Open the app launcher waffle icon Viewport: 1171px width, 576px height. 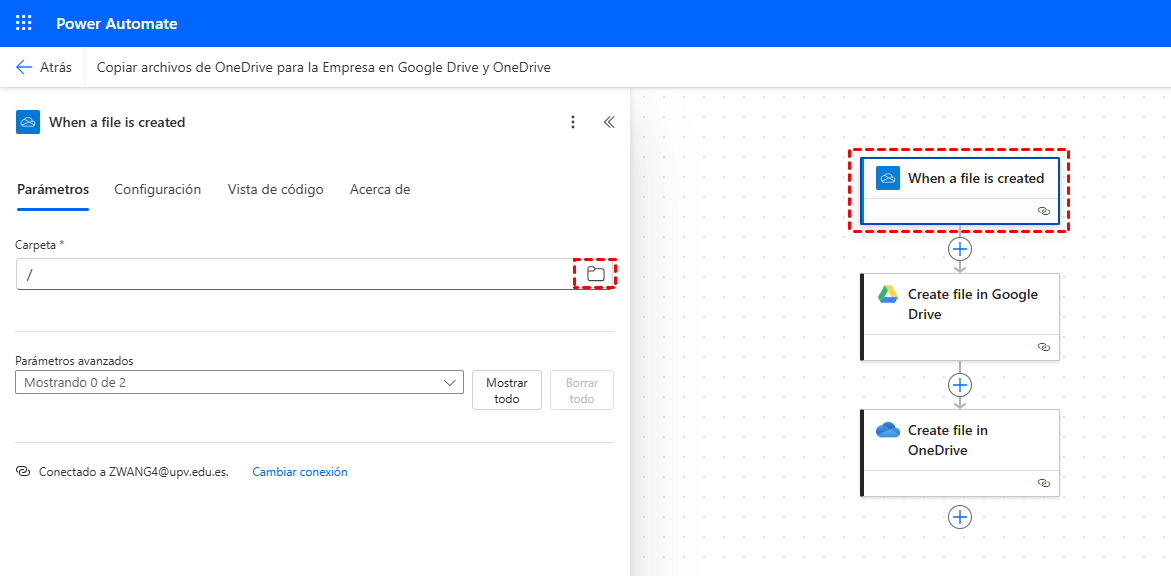[24, 23]
